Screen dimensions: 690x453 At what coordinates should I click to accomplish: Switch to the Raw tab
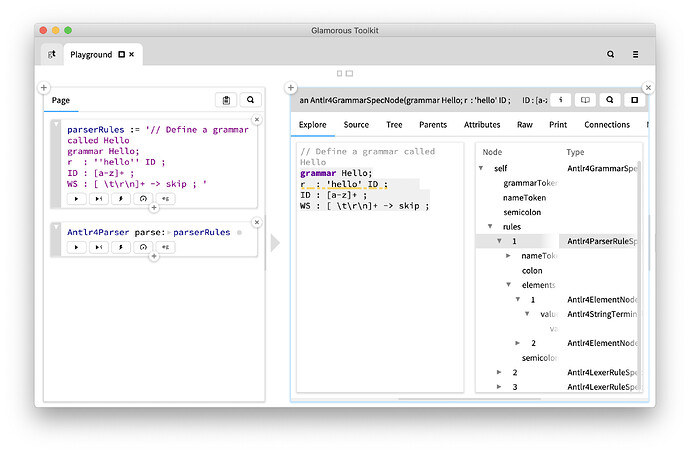[525, 125]
